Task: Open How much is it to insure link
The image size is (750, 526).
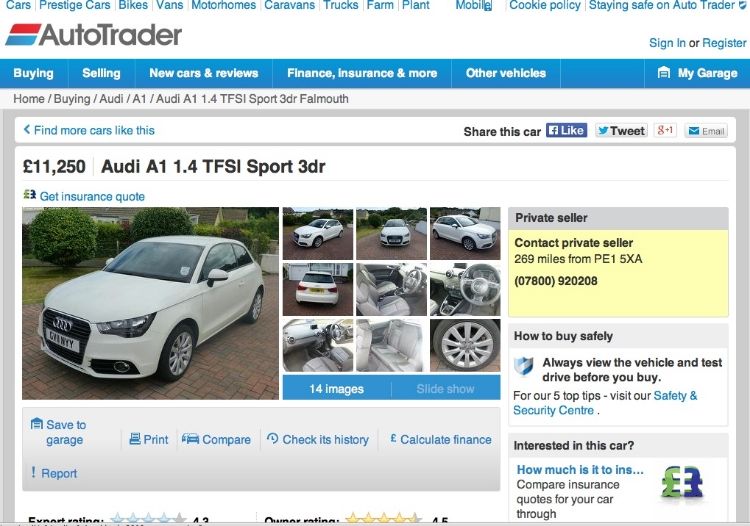Action: 580,470
